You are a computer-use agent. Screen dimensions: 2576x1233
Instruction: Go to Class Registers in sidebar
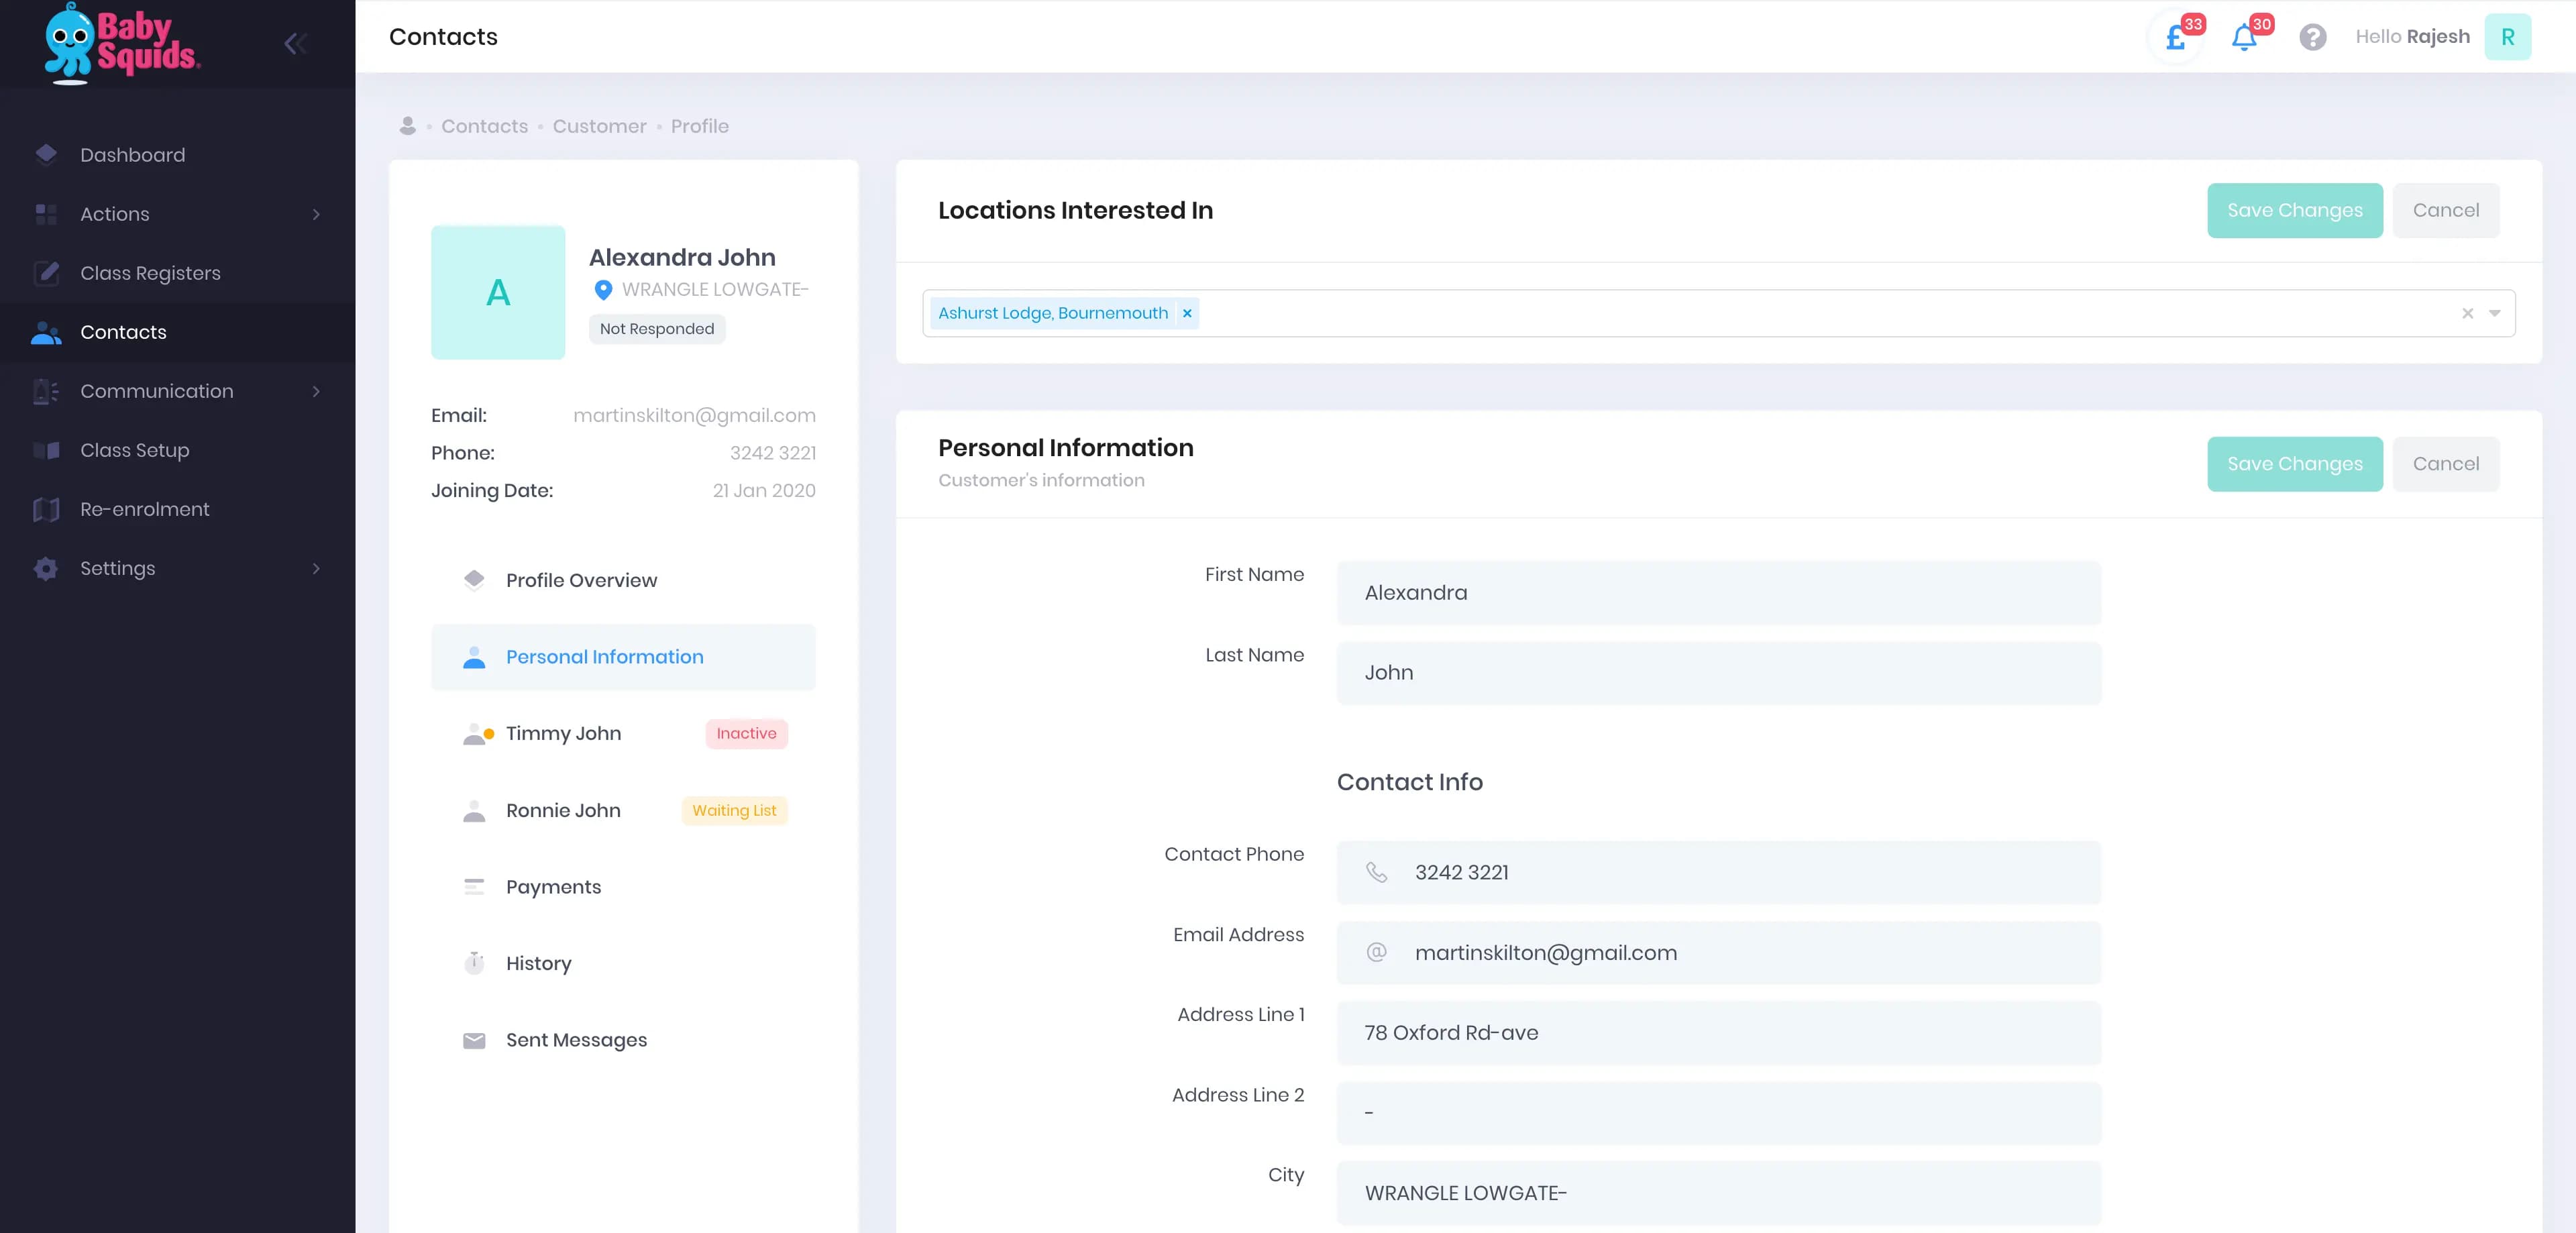pyautogui.click(x=150, y=273)
